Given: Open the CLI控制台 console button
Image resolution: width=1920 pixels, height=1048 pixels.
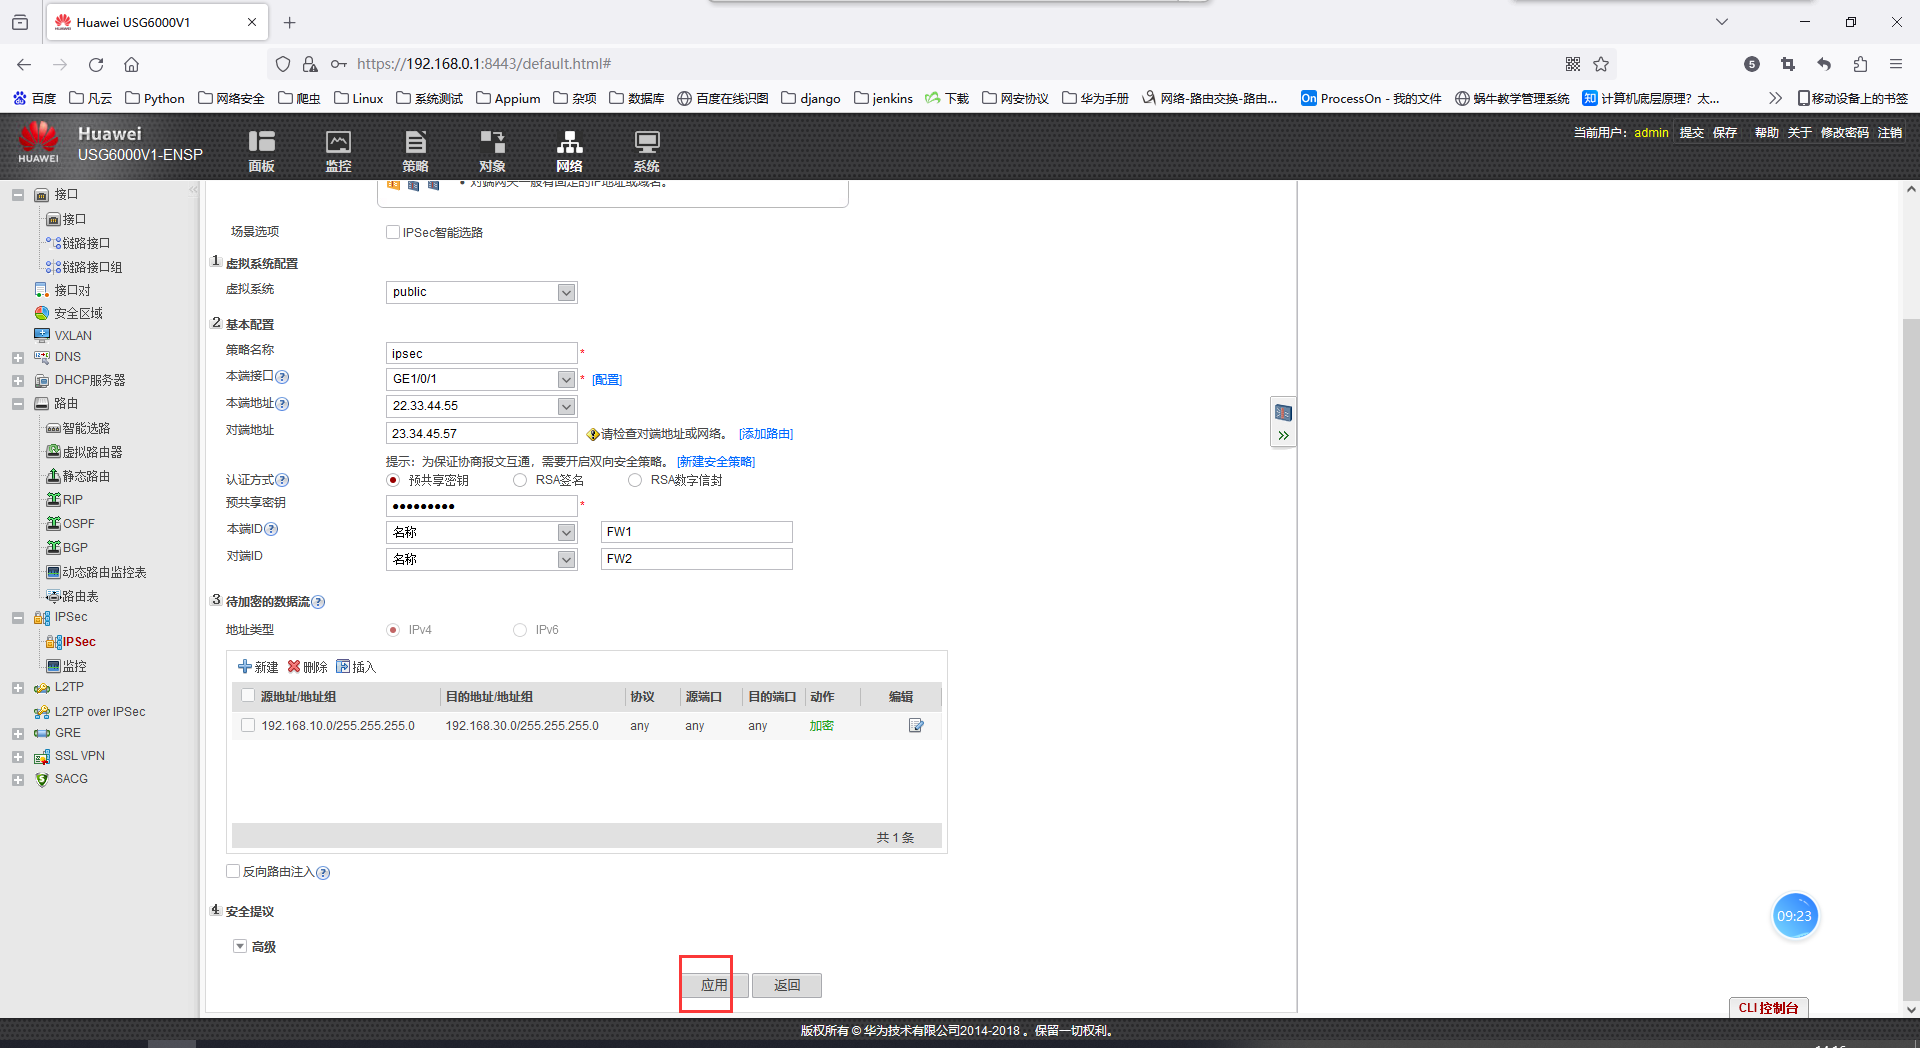Looking at the screenshot, I should [x=1768, y=1008].
